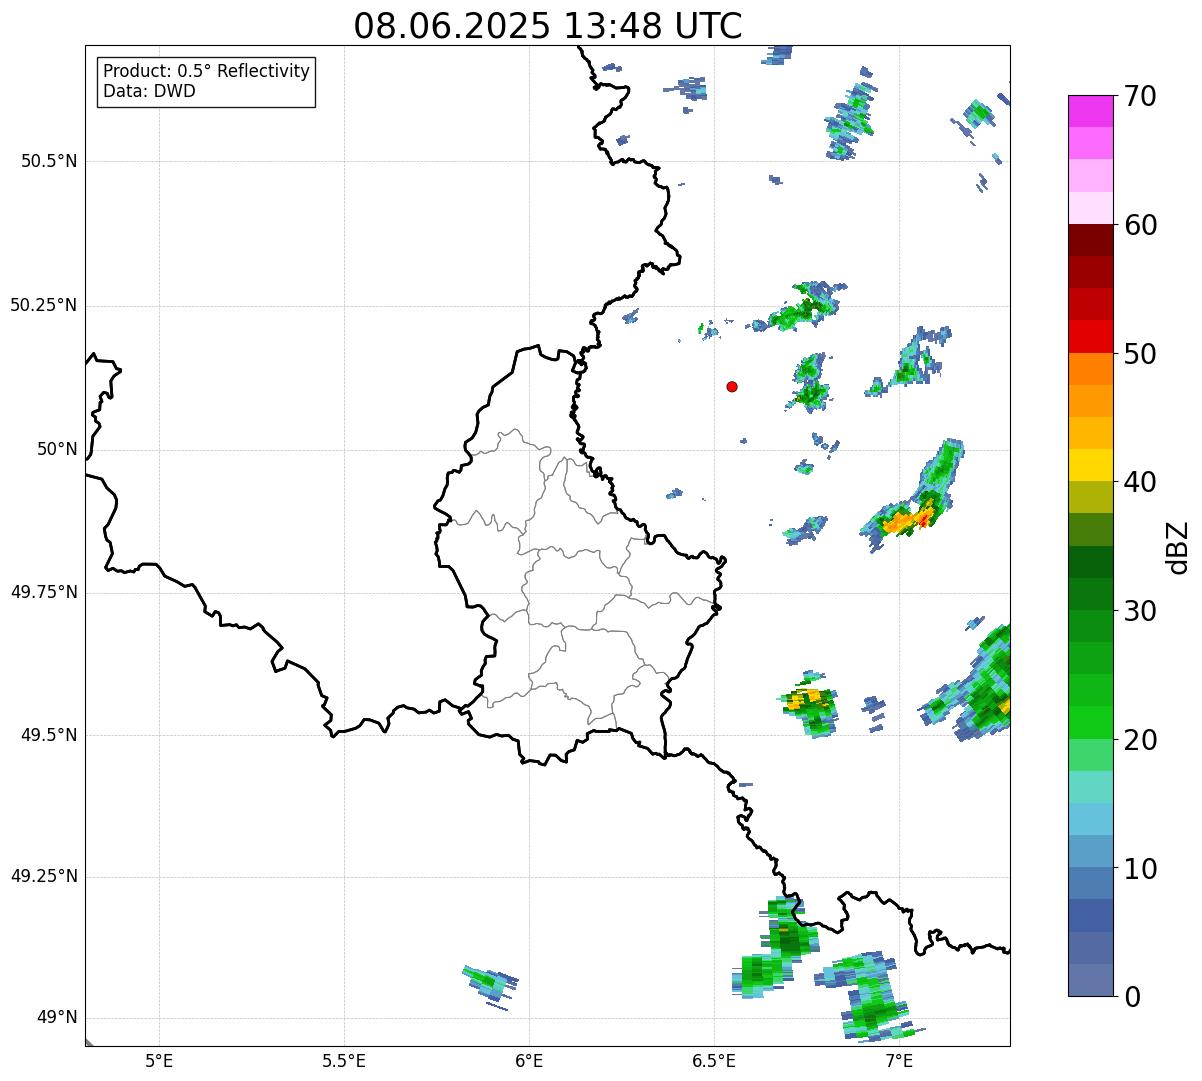The height and width of the screenshot is (1081, 1202).
Task: Click the 49°N latitude label
Action: (57, 1019)
